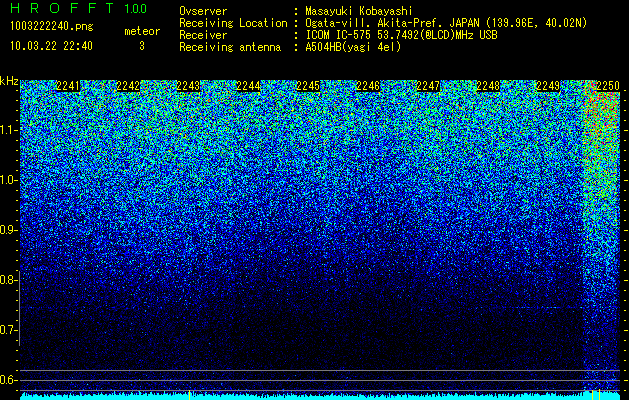Click the file name 1003222240.png

pos(52,26)
